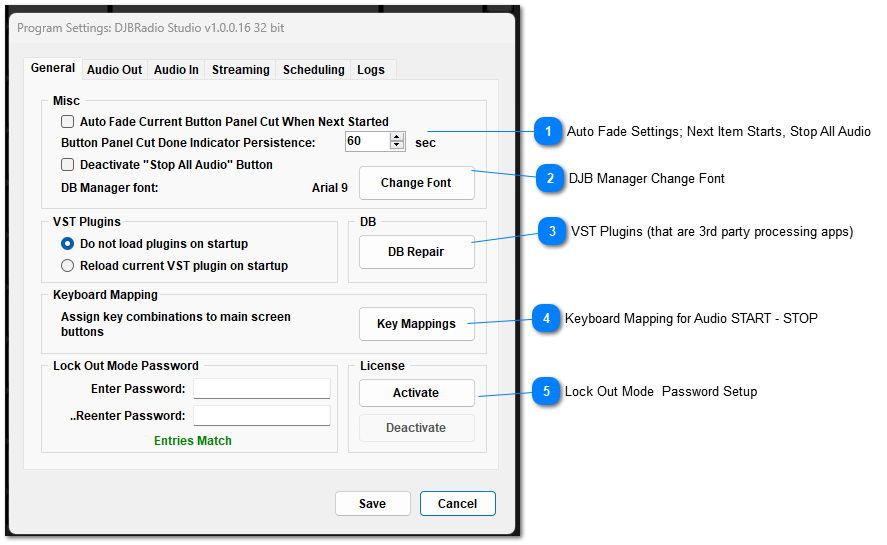This screenshot has width=887, height=545.
Task: Click the persistence seconds value field
Action: pos(368,141)
